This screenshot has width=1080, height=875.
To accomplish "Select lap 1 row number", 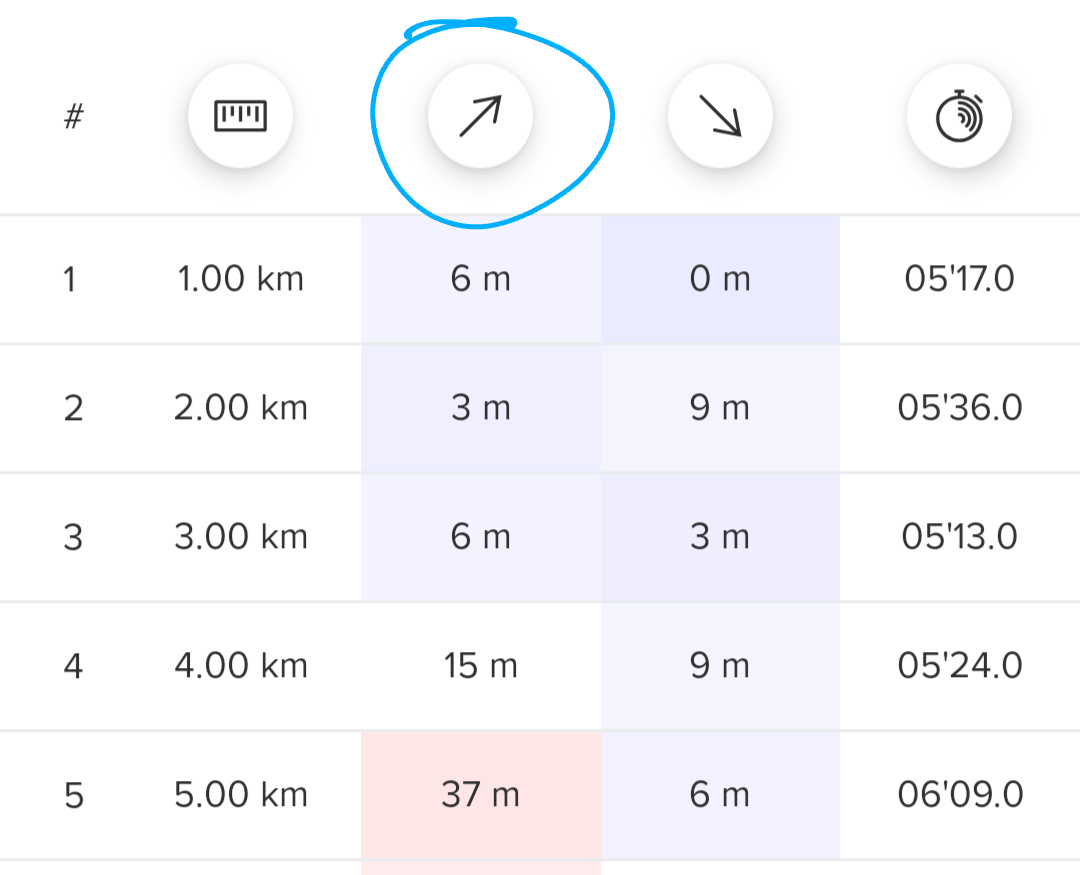I will (69, 279).
